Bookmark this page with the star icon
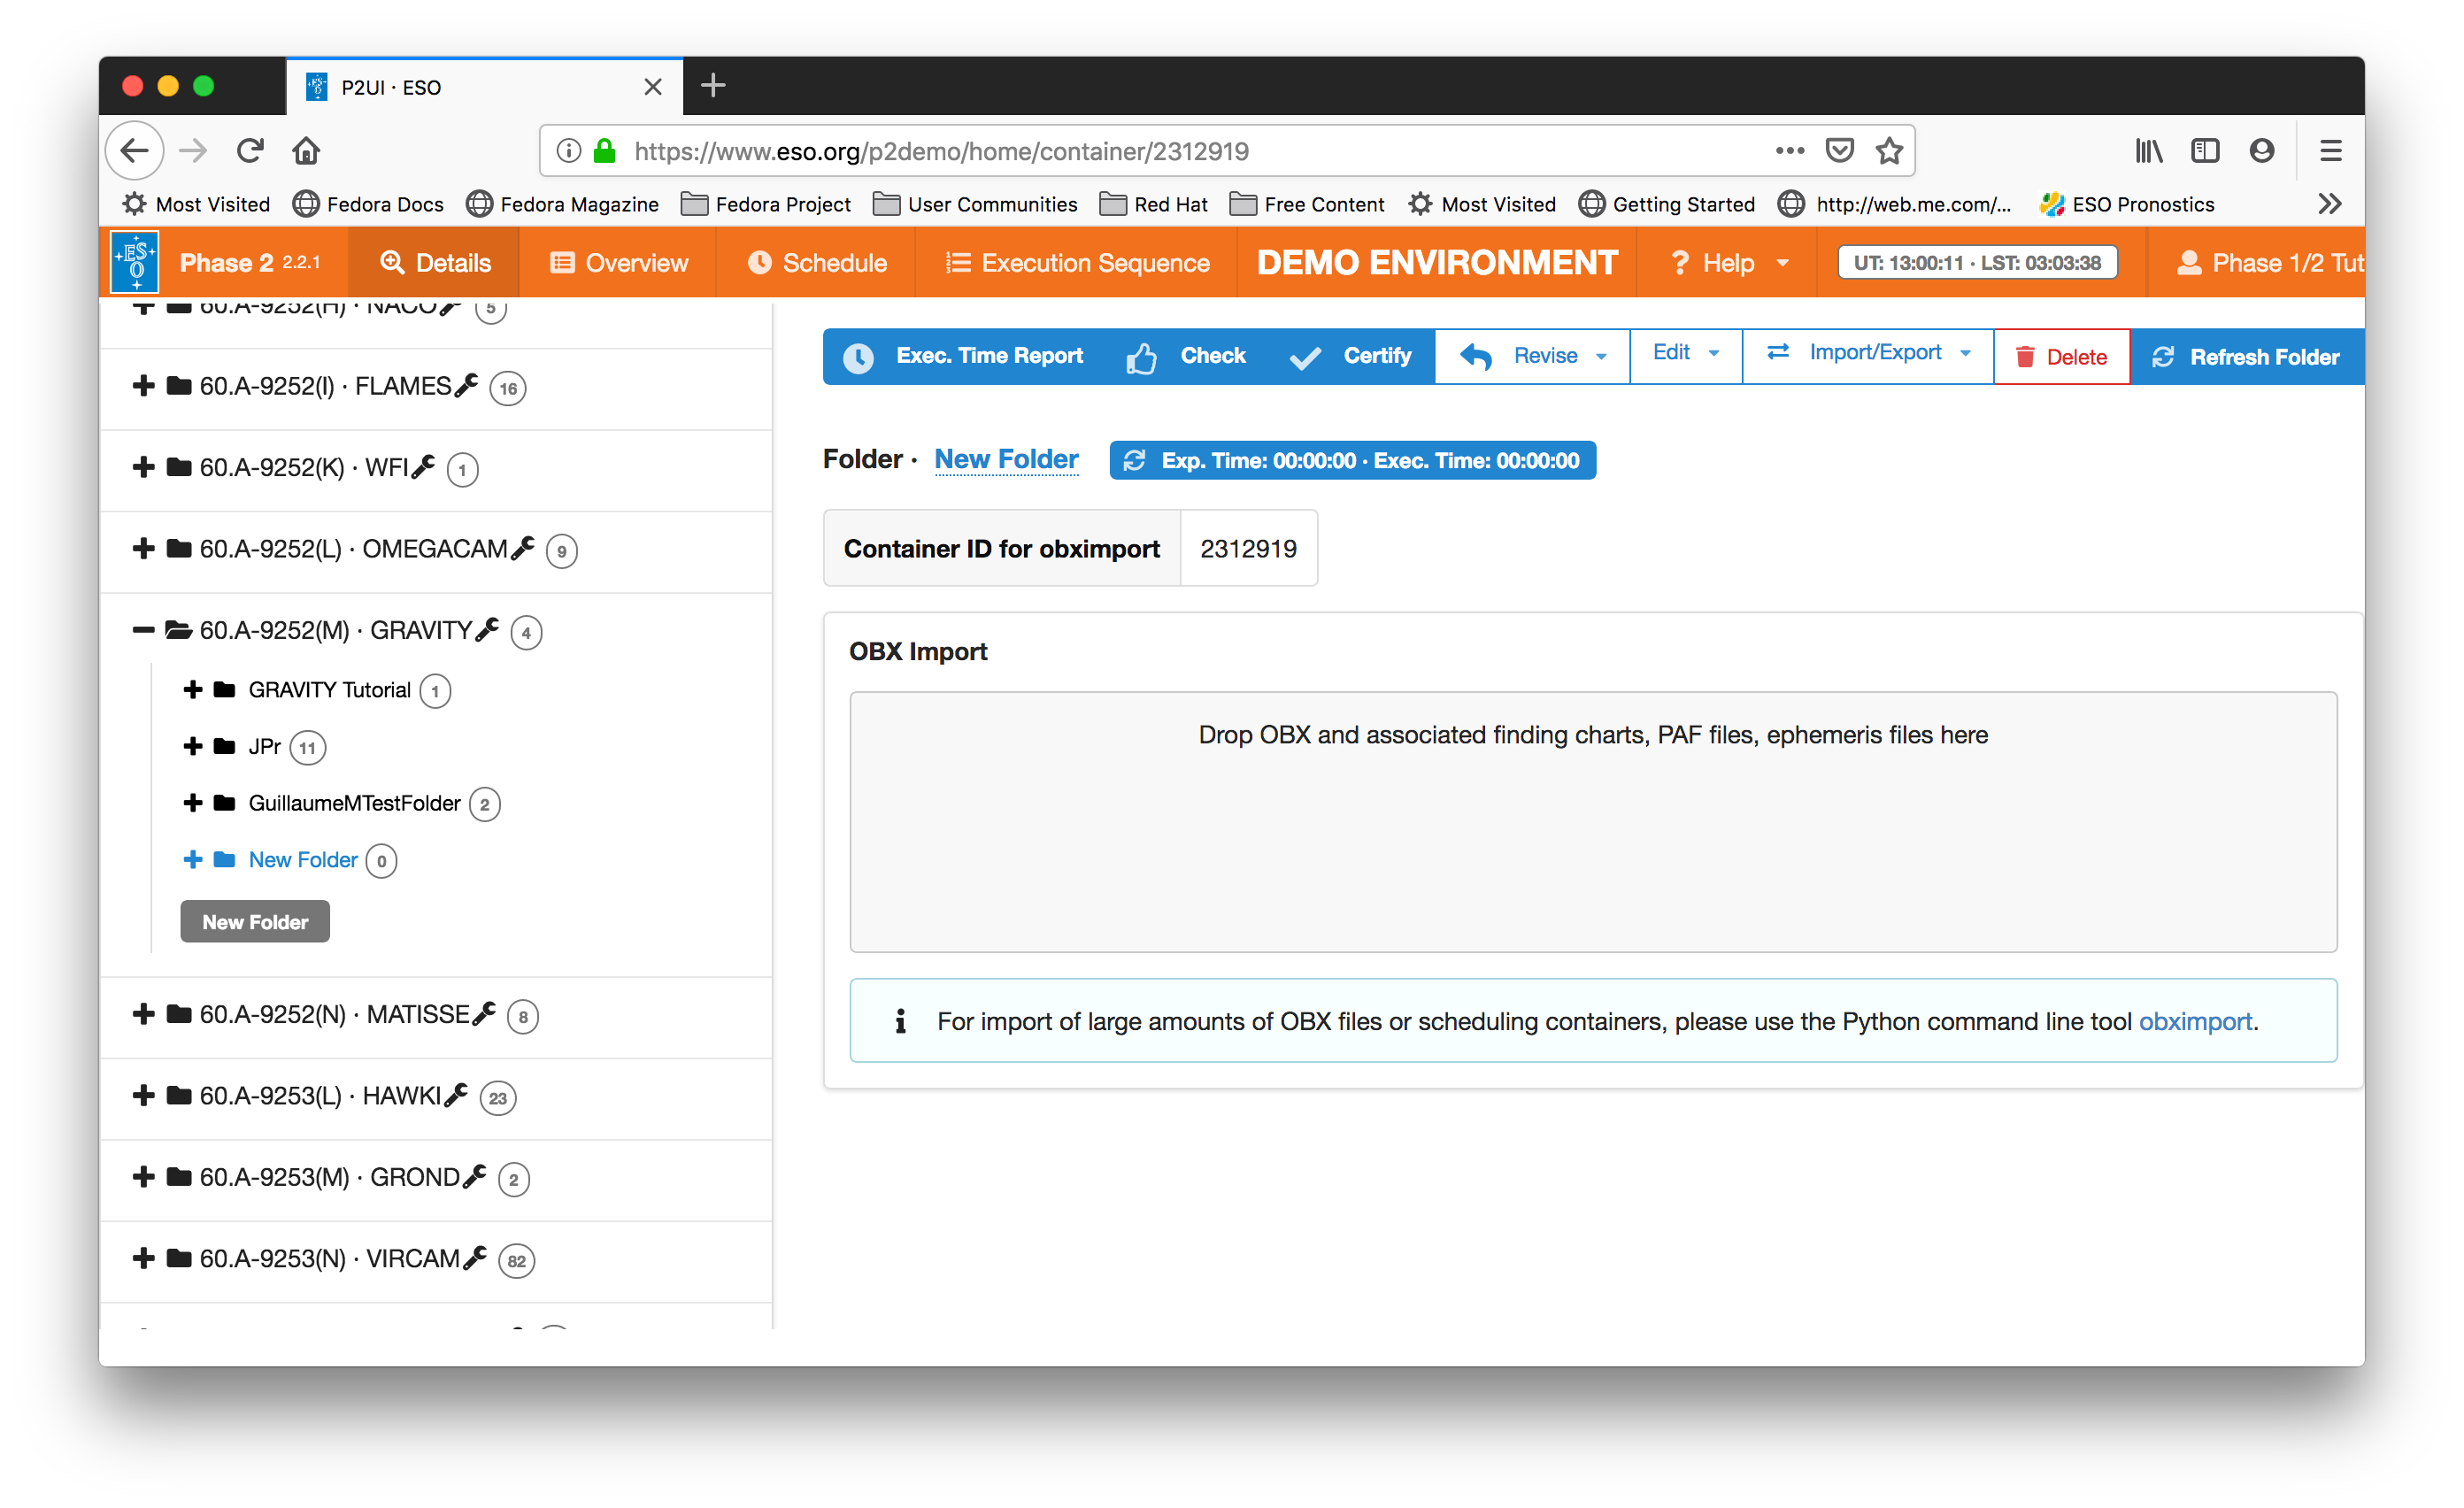Screen dimensions: 2464x1508 tap(1888, 151)
